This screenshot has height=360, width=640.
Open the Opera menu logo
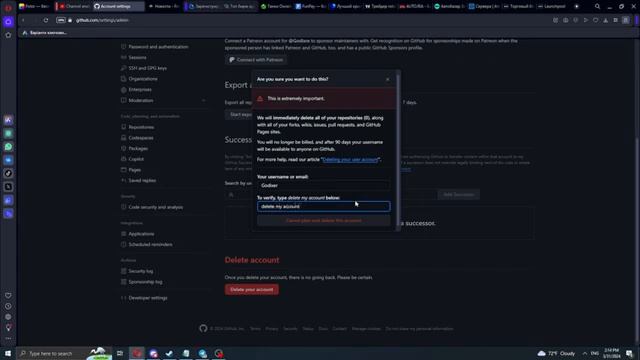tap(8, 8)
